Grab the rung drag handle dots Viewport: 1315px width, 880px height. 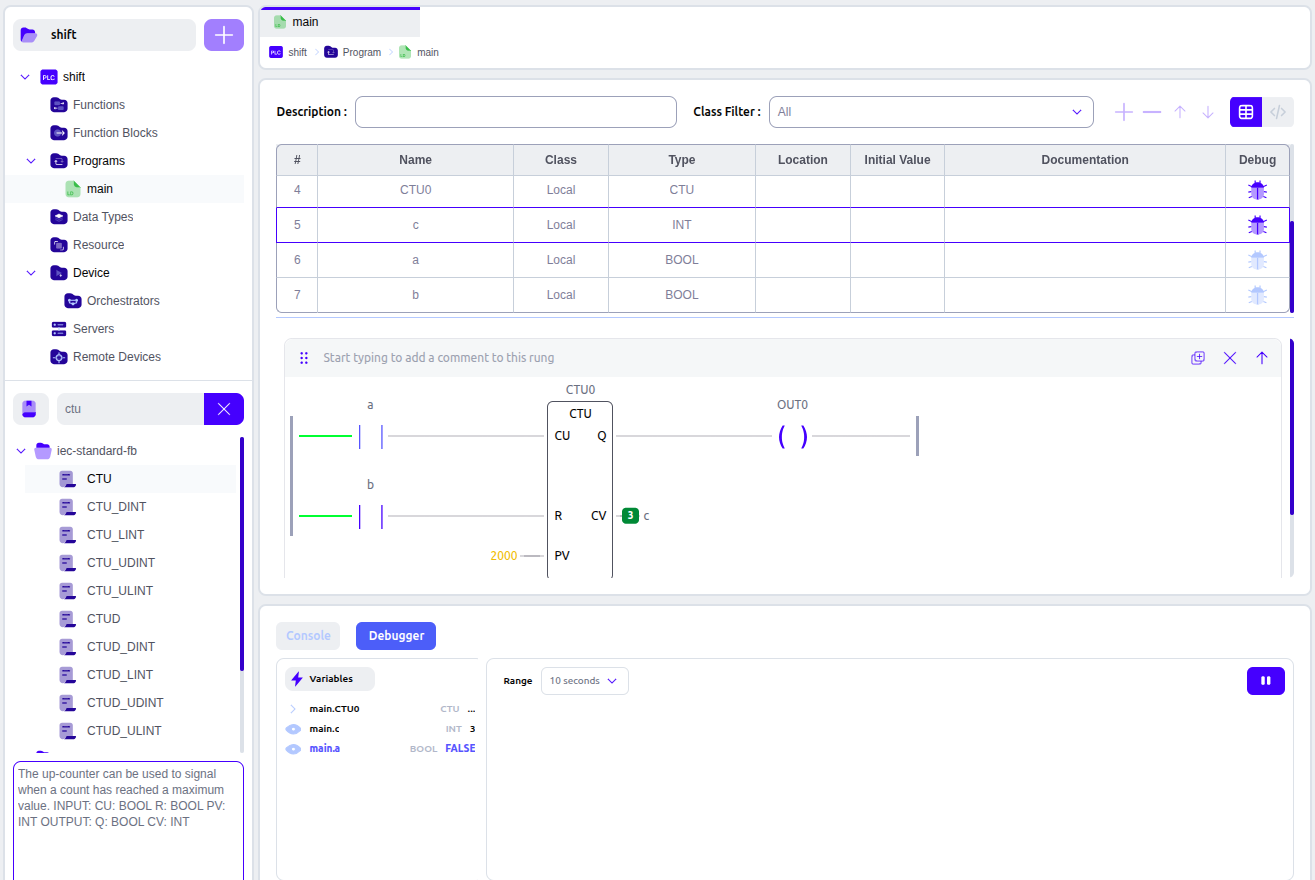(304, 358)
